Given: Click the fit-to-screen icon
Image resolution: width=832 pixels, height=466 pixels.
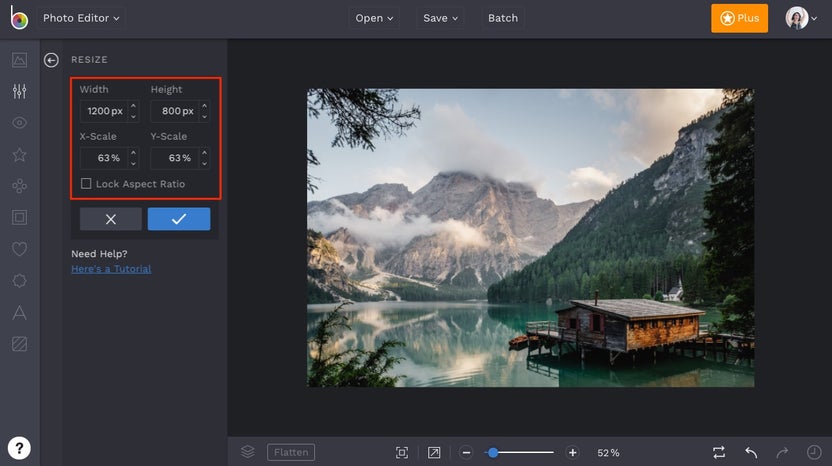Looking at the screenshot, I should coord(402,452).
